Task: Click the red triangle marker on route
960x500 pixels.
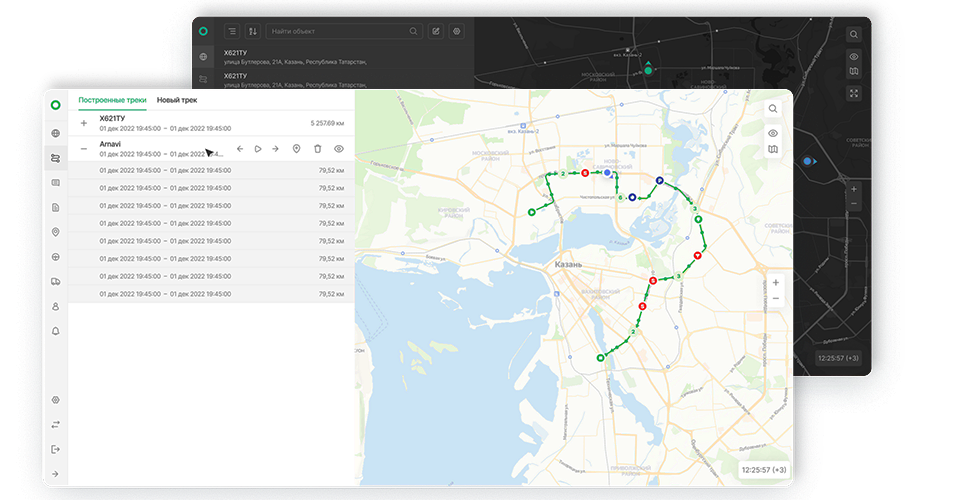Action: point(697,255)
